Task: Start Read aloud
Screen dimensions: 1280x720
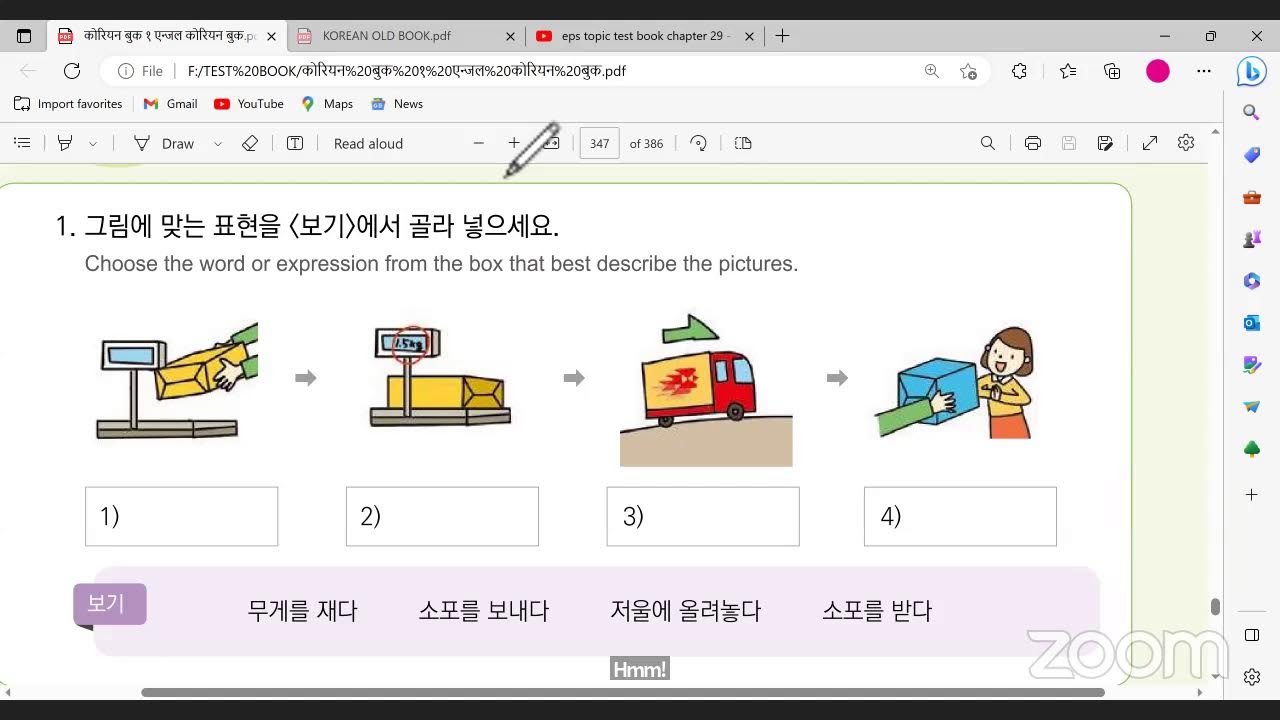Action: (368, 143)
